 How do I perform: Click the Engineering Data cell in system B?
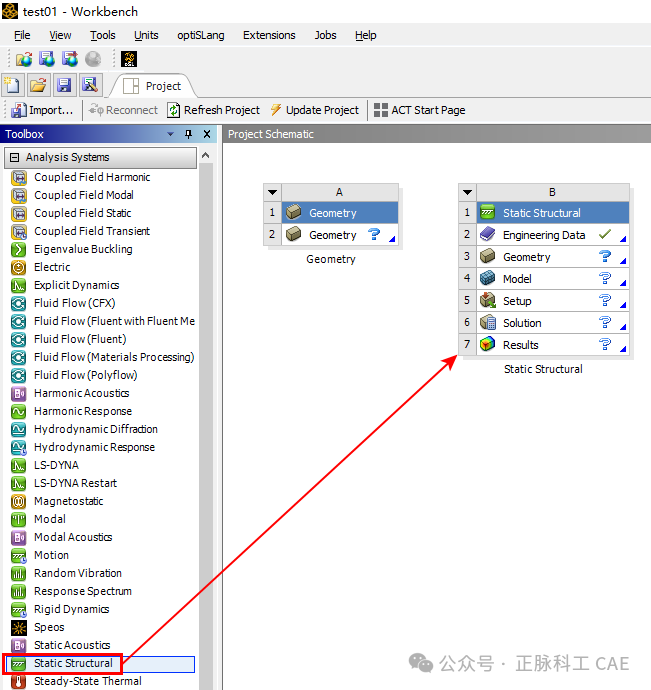(543, 235)
